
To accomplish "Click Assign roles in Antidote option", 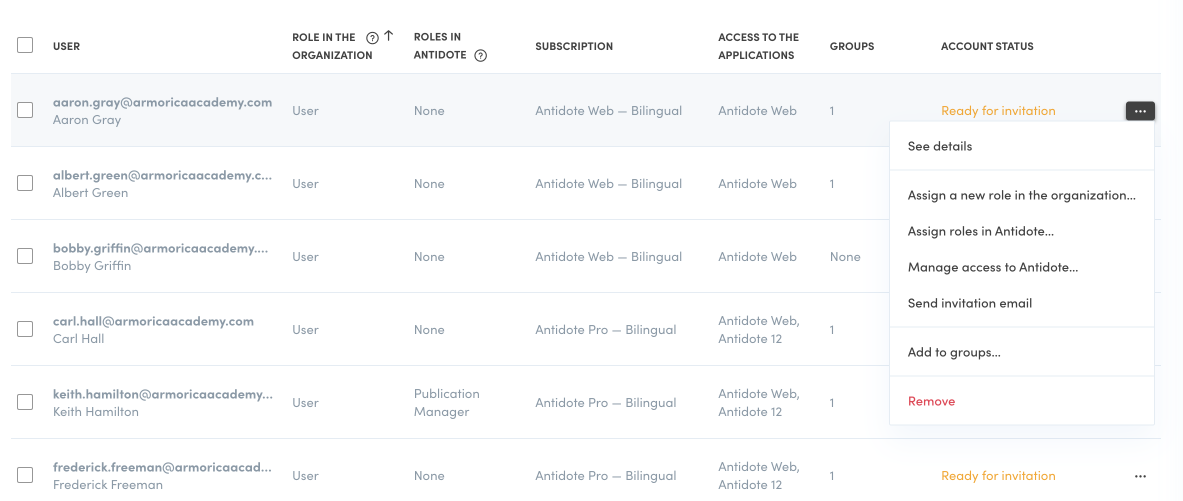I will click(x=980, y=231).
